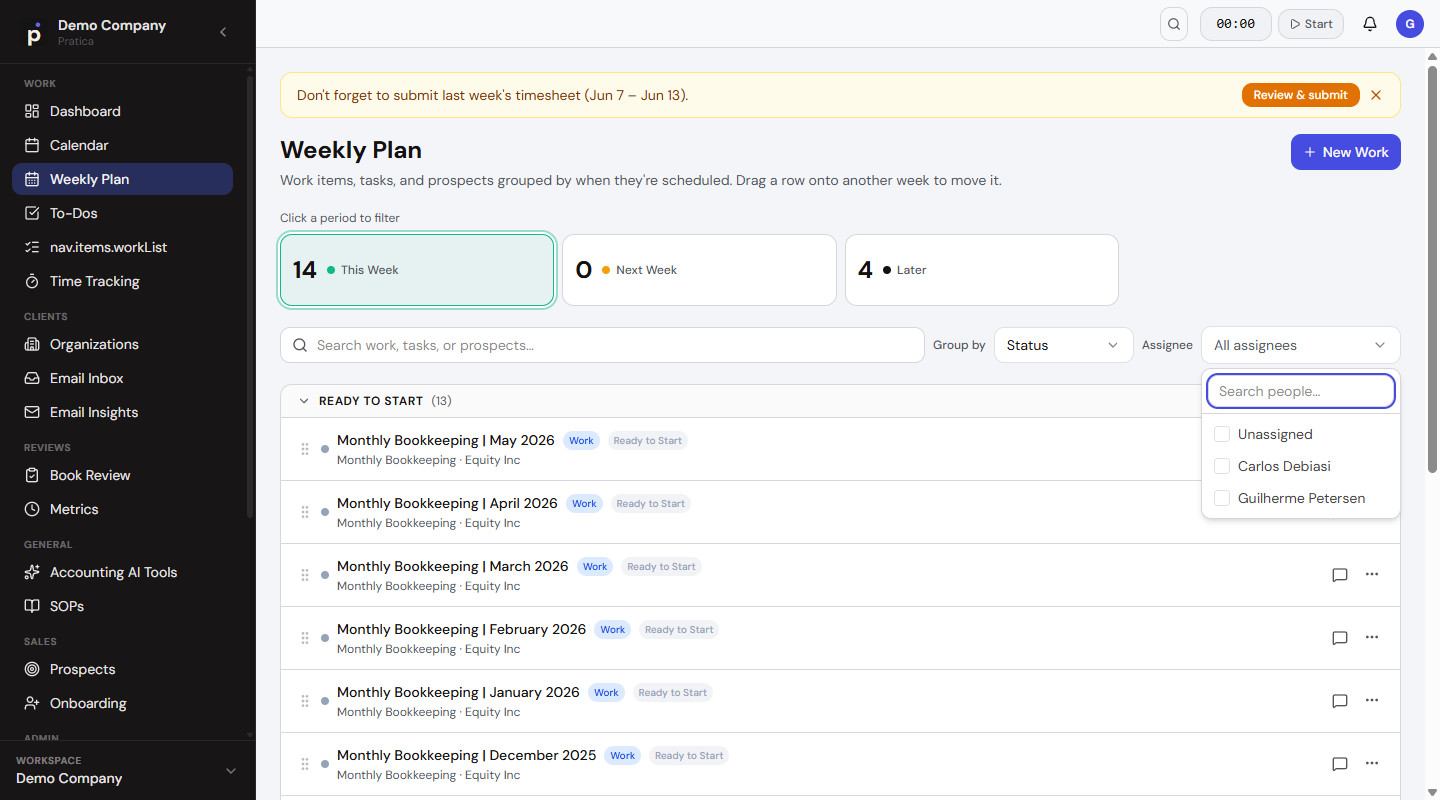This screenshot has height=800, width=1440.
Task: Filter by the This Week period card
Action: [417, 270]
